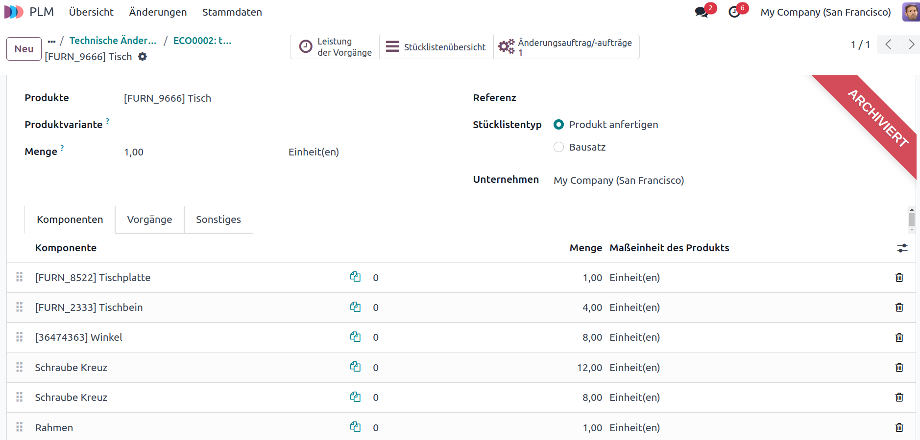
Task: Open column settings adjust icon
Action: 902,248
